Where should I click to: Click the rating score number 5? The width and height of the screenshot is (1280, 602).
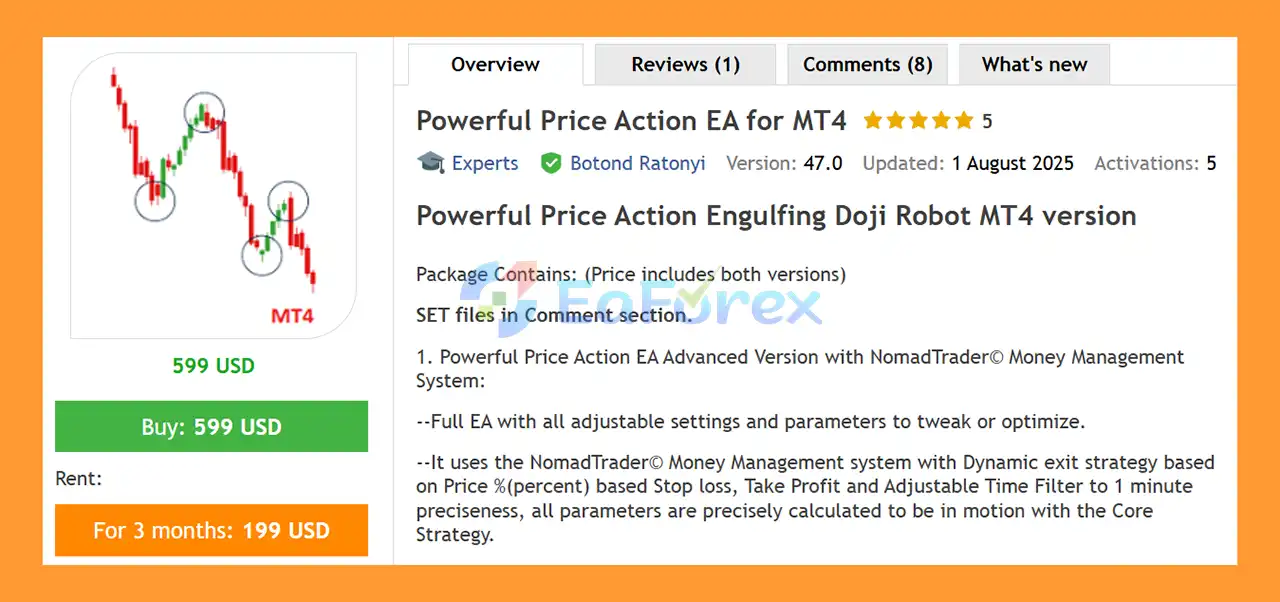(x=987, y=120)
